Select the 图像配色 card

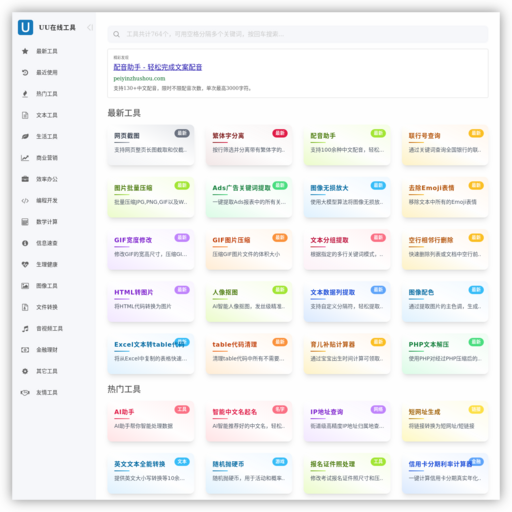coord(445,302)
